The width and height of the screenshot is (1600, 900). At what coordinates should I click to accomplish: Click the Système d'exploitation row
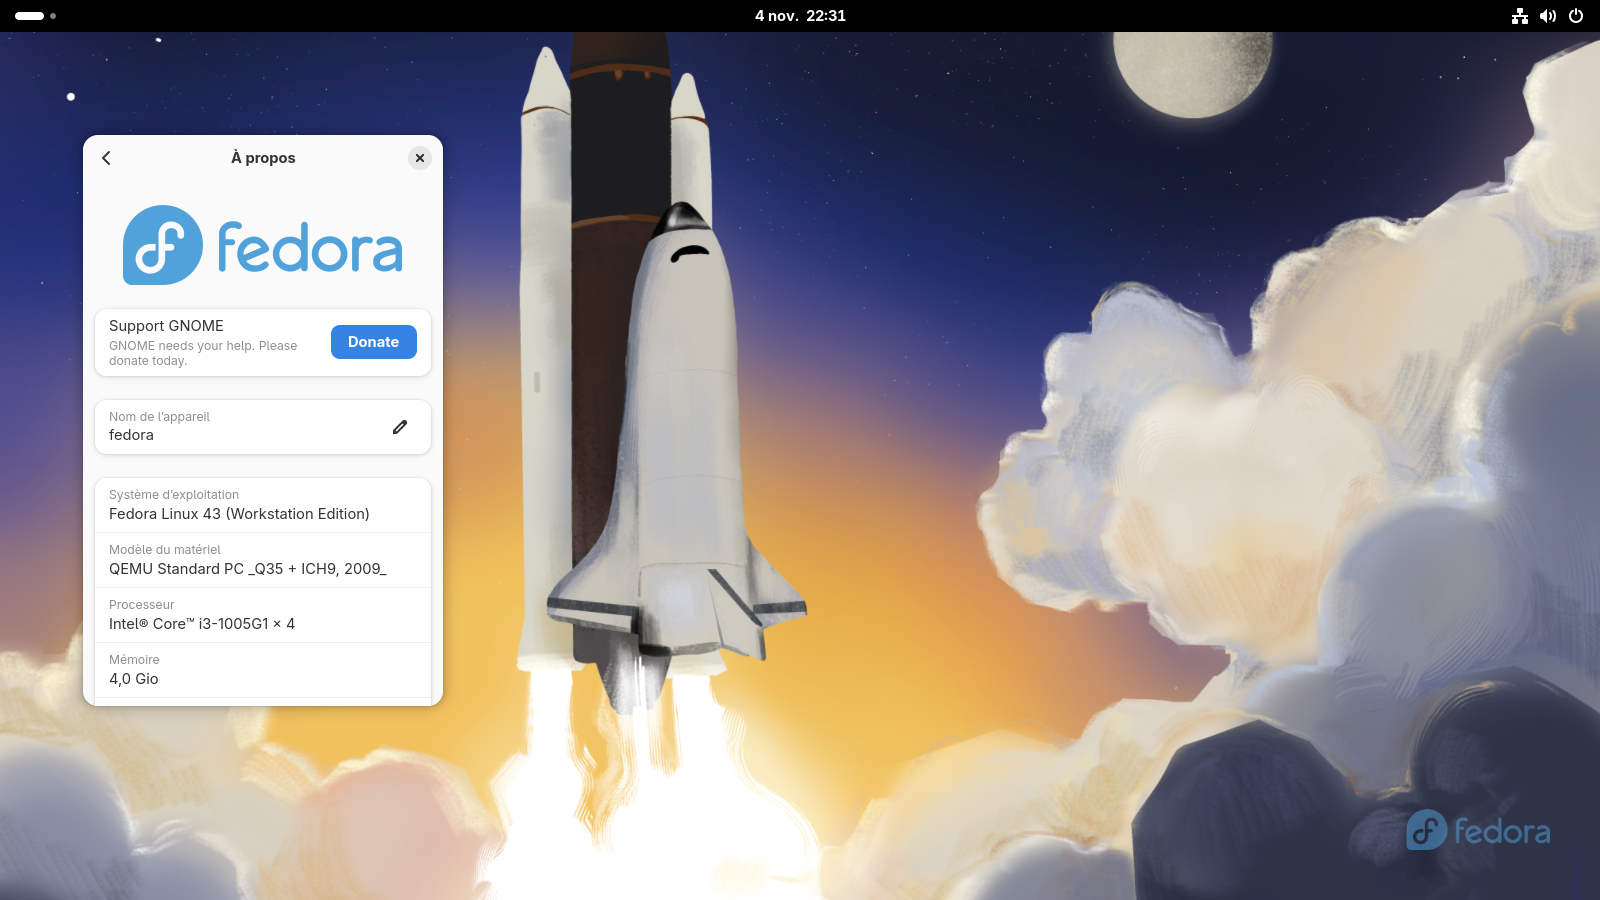262,505
